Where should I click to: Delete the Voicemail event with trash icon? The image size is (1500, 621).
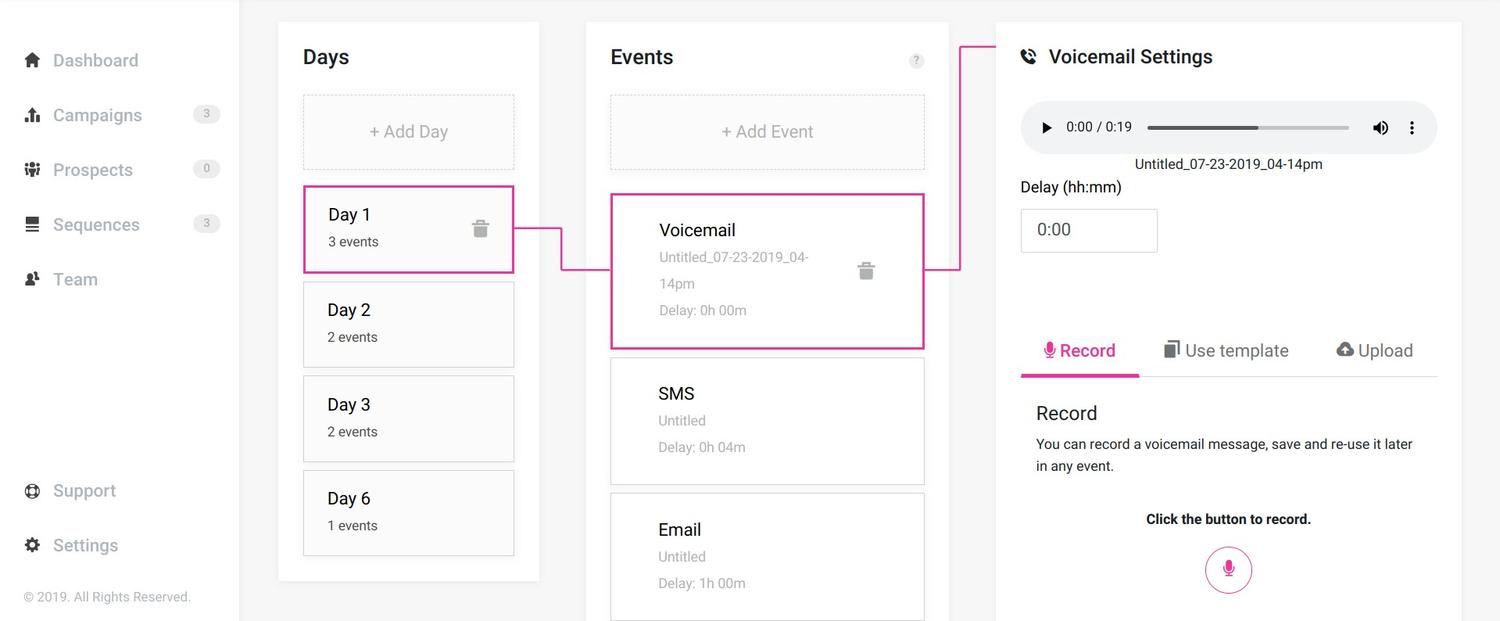[866, 271]
